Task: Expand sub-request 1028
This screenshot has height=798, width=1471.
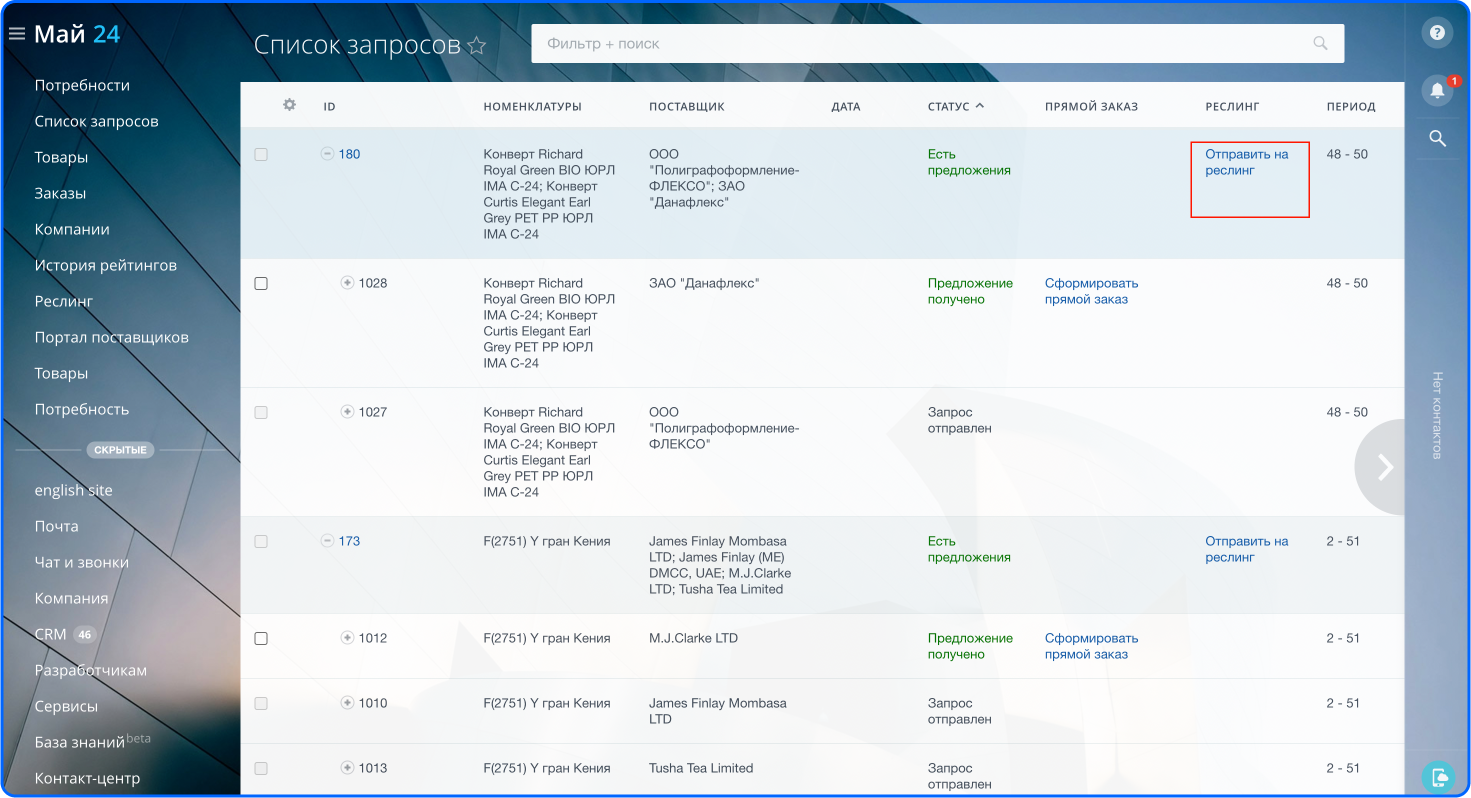Action: pyautogui.click(x=347, y=283)
